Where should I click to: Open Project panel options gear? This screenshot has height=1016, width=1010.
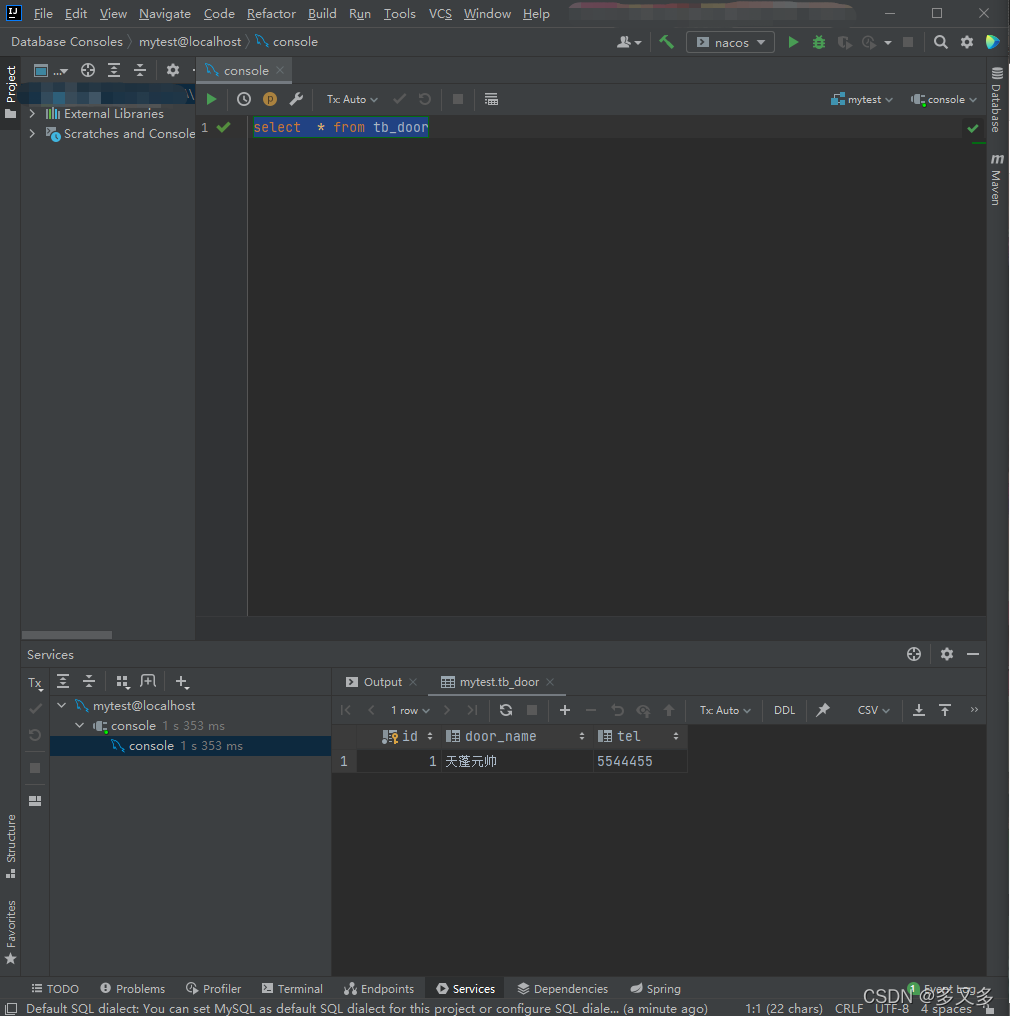click(x=173, y=70)
